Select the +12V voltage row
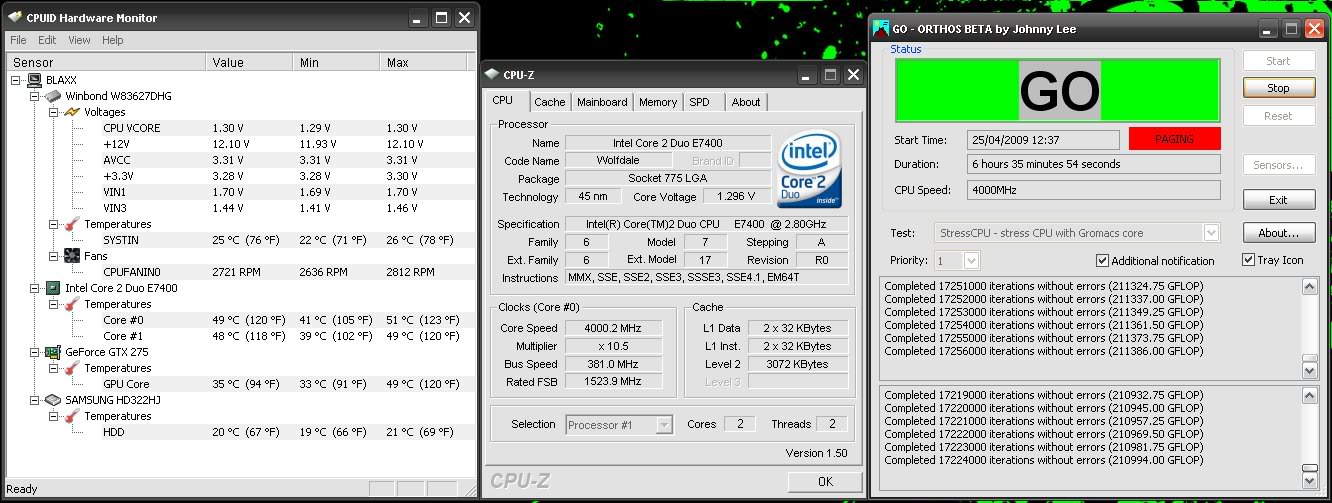Image resolution: width=1332 pixels, height=503 pixels. (x=238, y=144)
